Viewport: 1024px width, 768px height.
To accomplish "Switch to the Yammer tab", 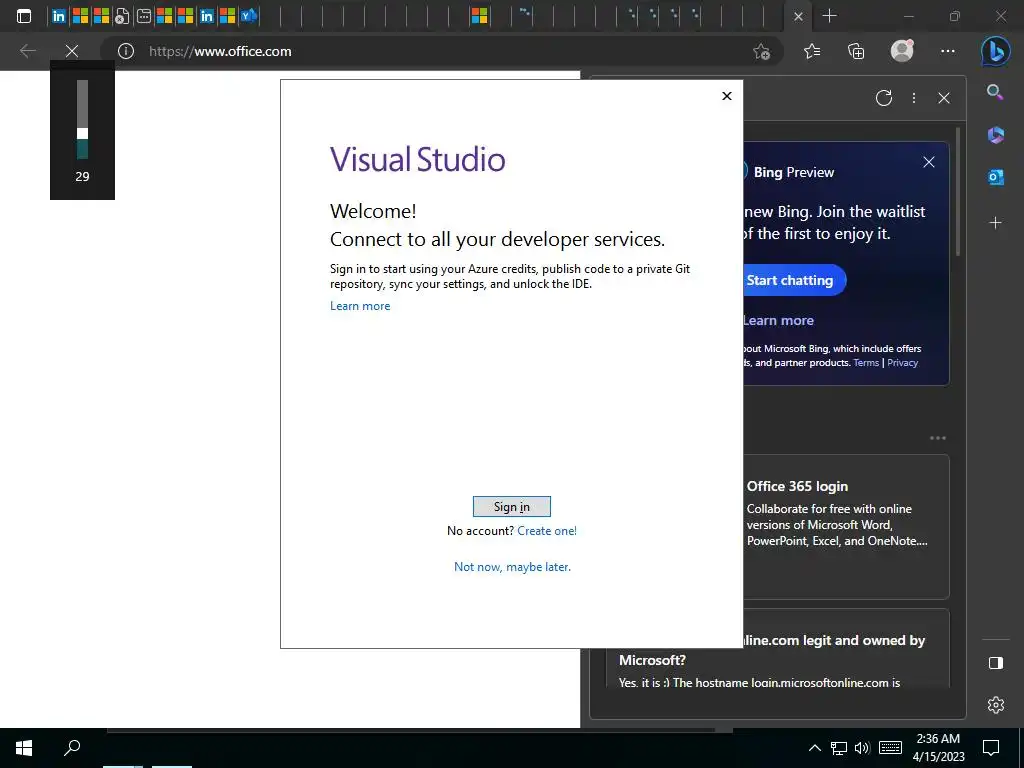I will 249,16.
